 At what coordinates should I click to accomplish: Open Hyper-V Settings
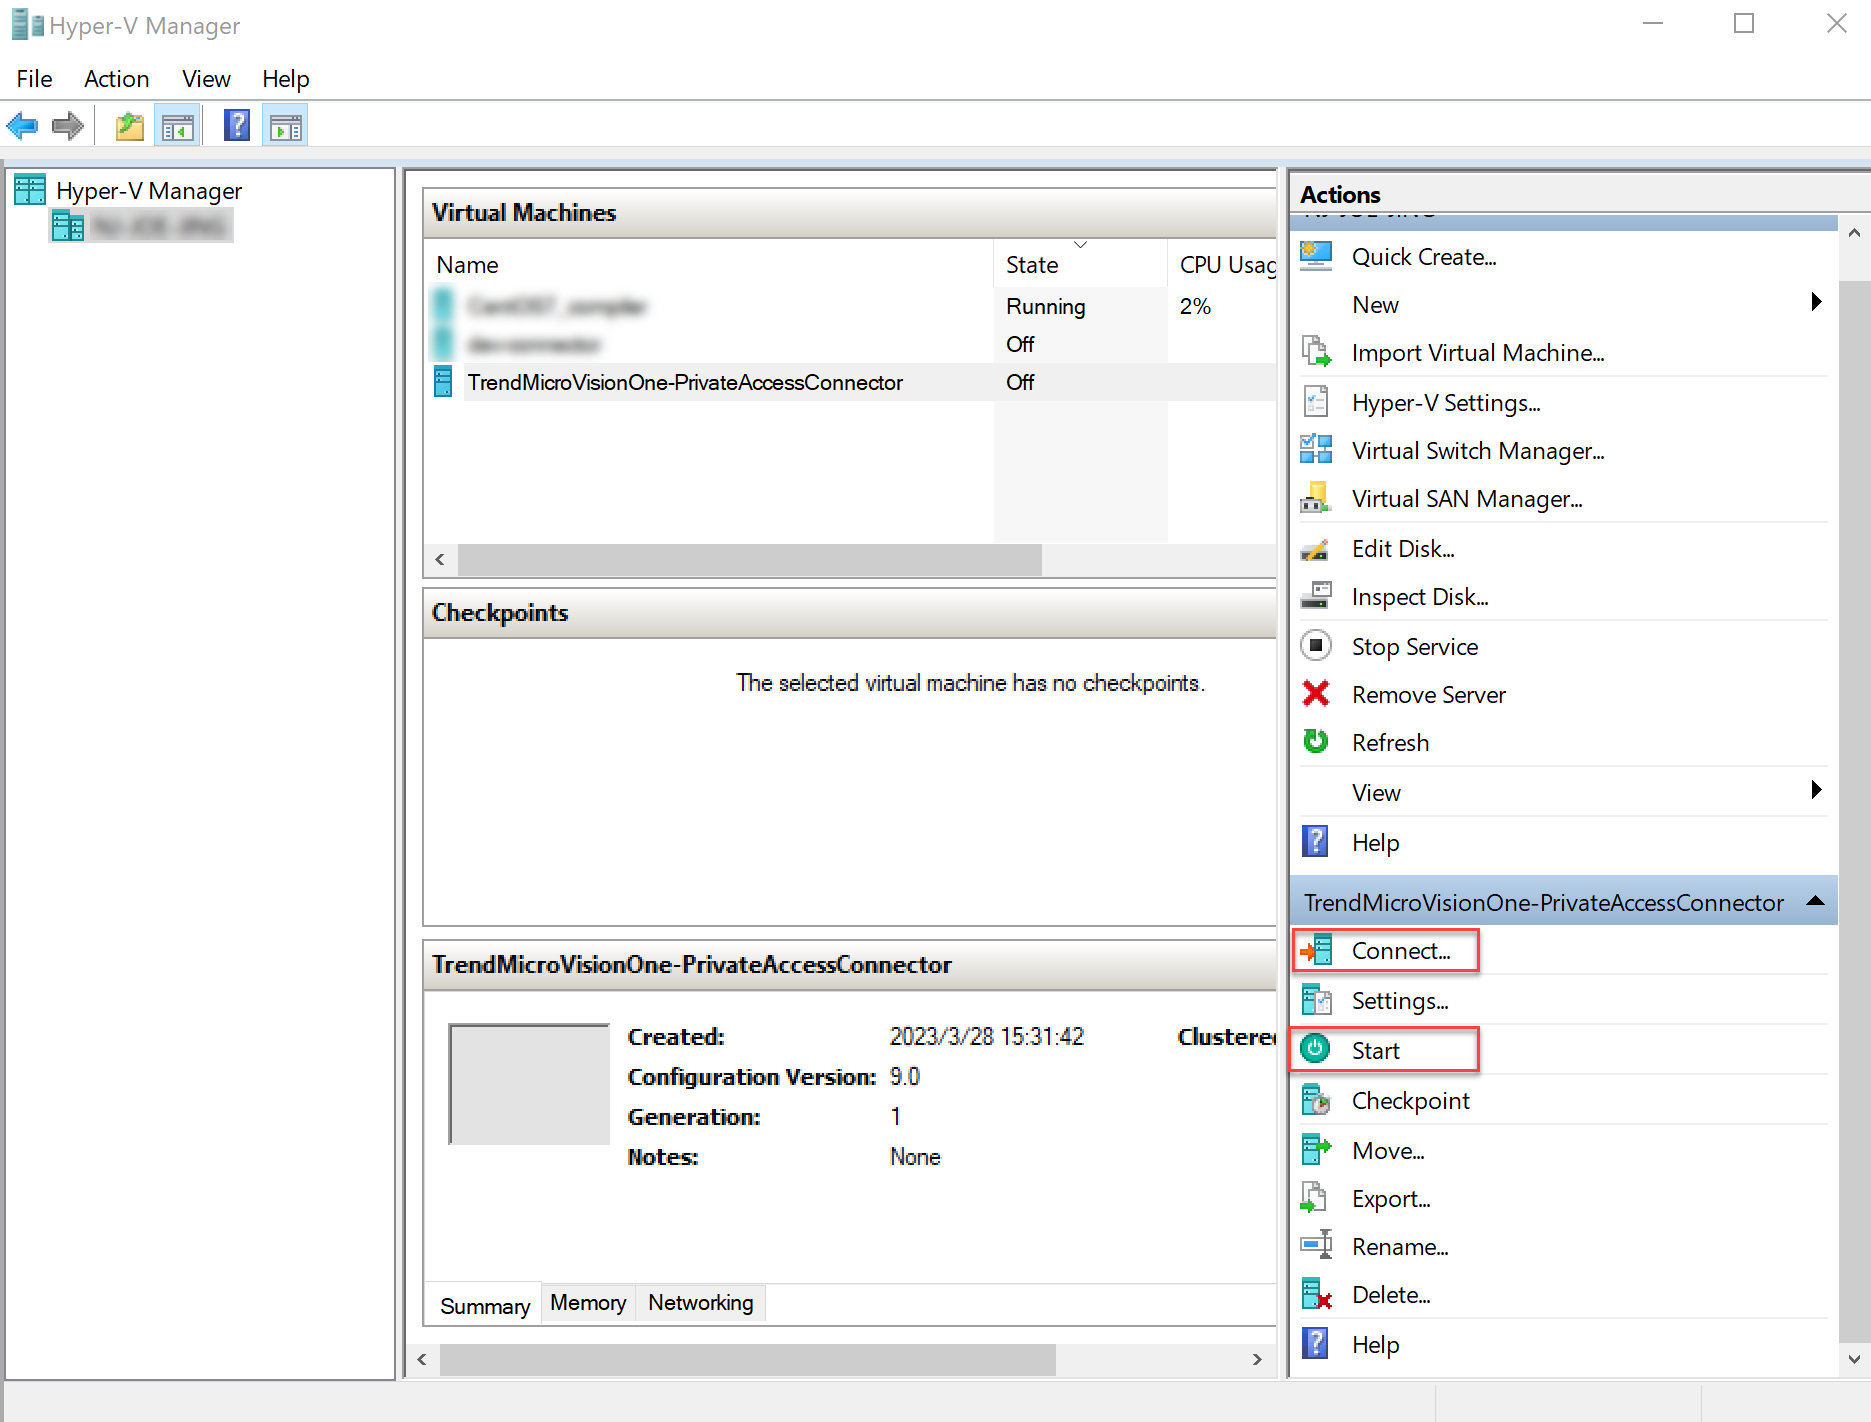(x=1445, y=402)
